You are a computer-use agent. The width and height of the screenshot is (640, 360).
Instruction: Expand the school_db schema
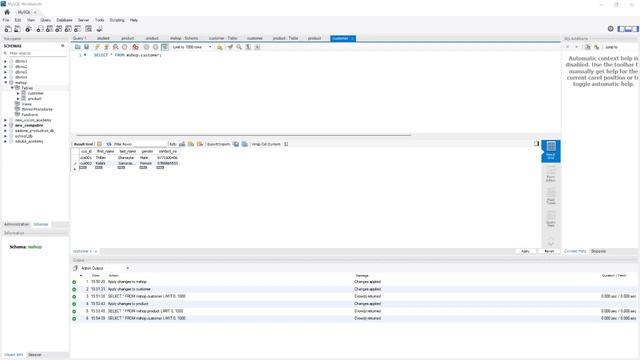(6, 136)
